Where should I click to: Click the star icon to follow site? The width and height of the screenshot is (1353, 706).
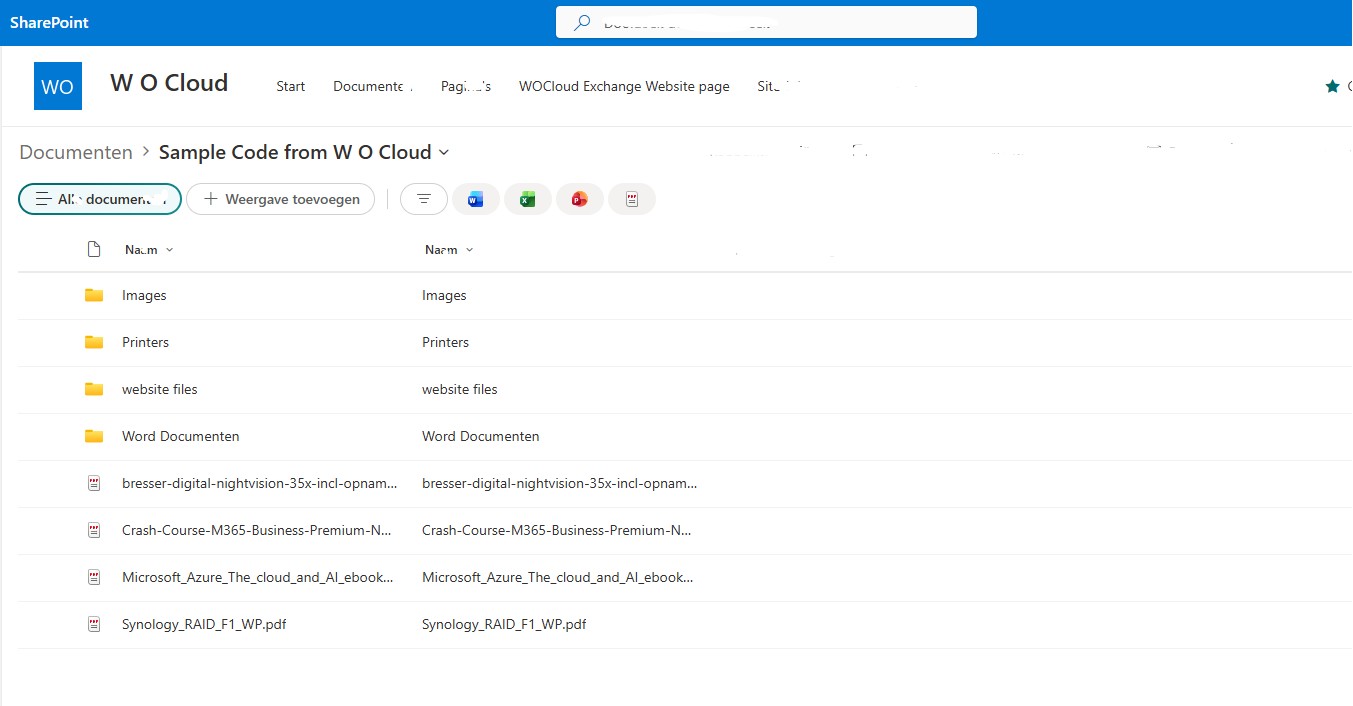1332,87
